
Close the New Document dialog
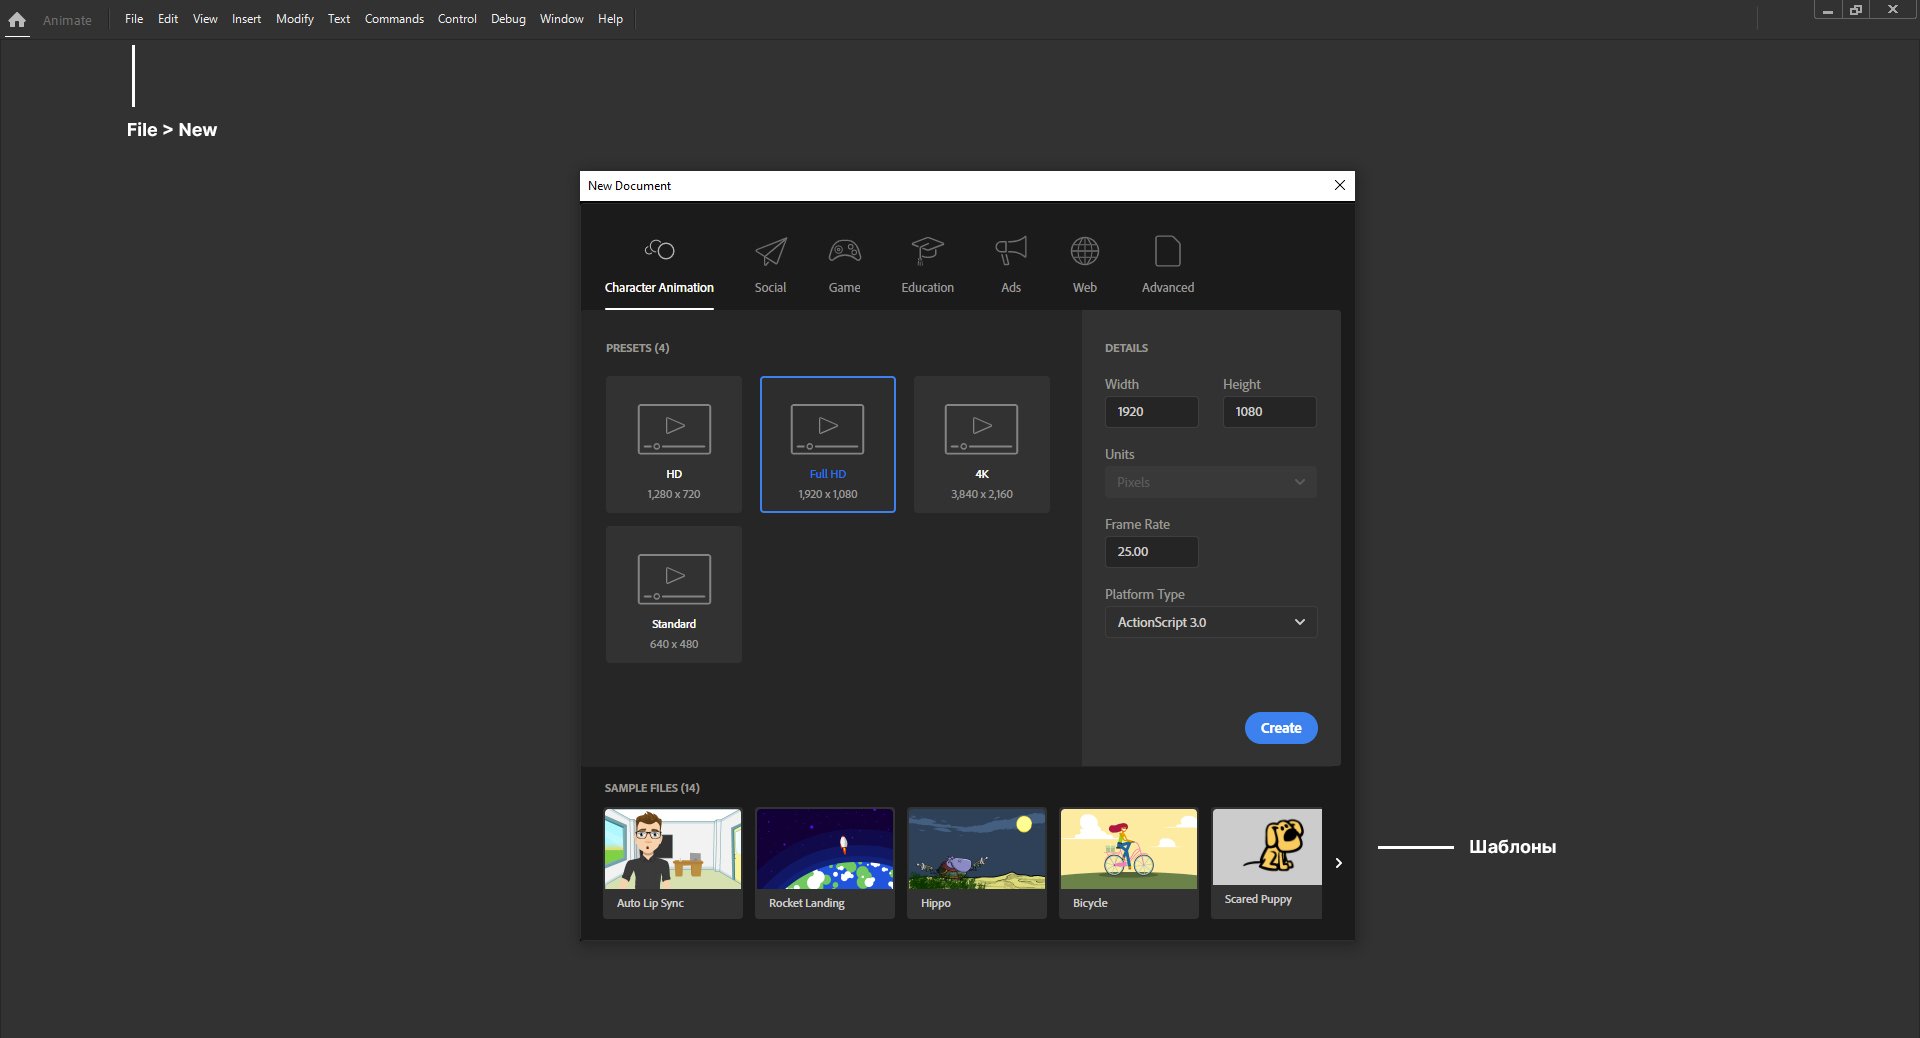(1340, 185)
